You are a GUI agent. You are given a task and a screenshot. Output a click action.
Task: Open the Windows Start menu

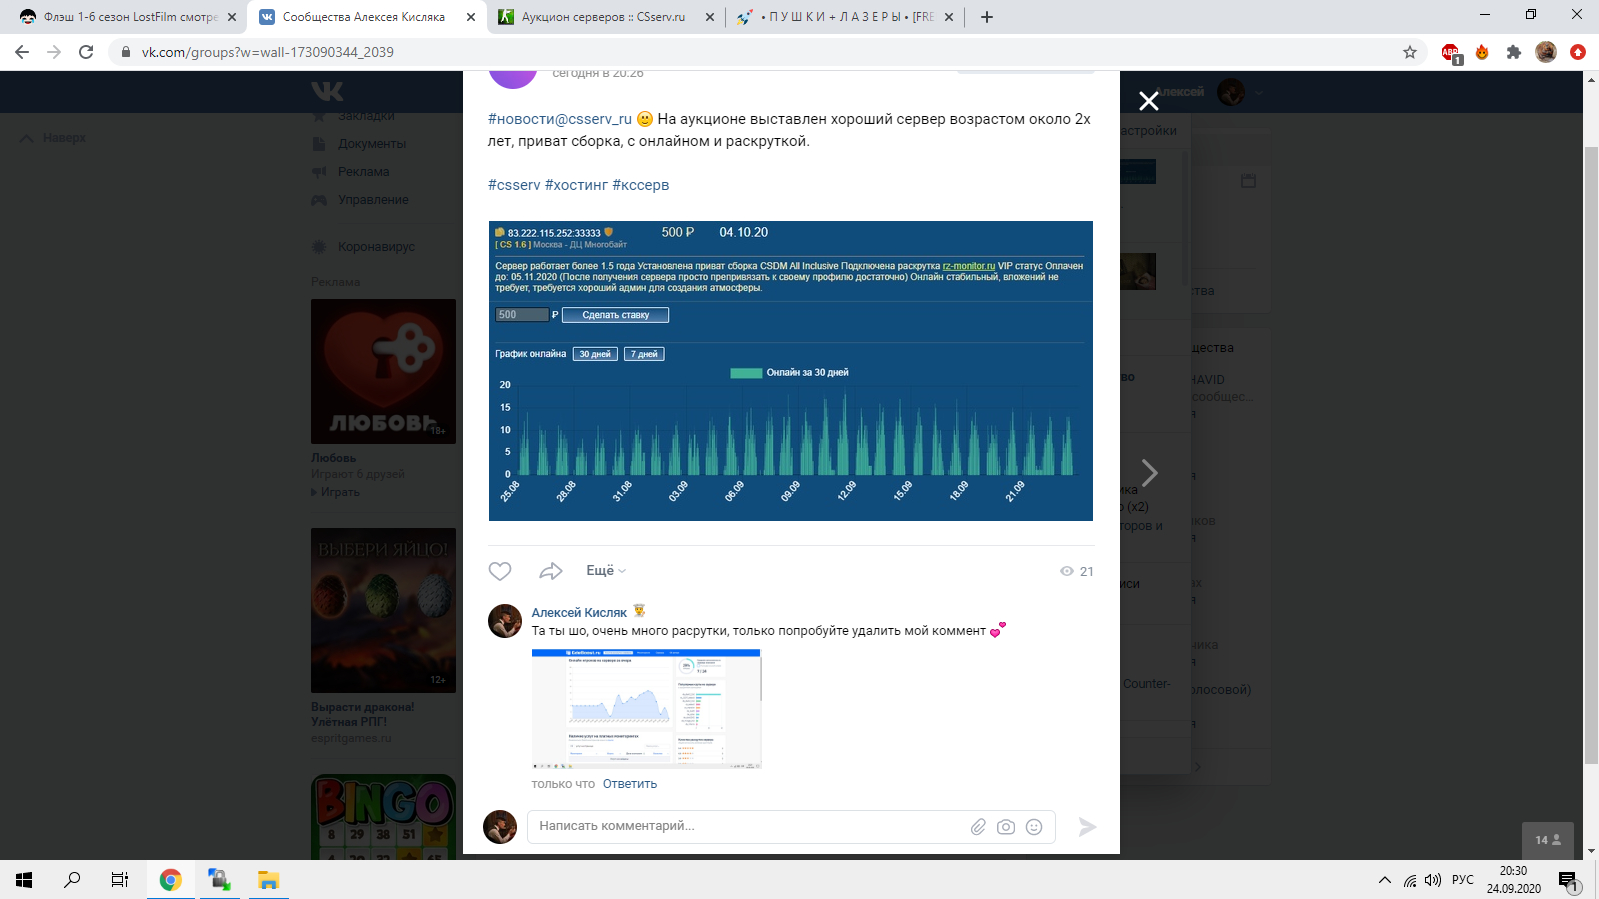tap(24, 880)
